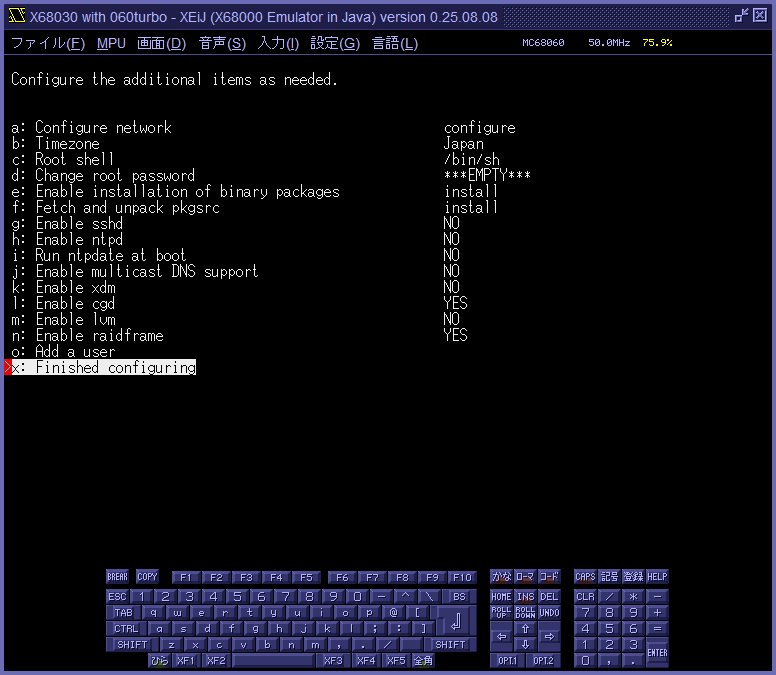Click the F1 function key
The image size is (776, 675).
186,577
